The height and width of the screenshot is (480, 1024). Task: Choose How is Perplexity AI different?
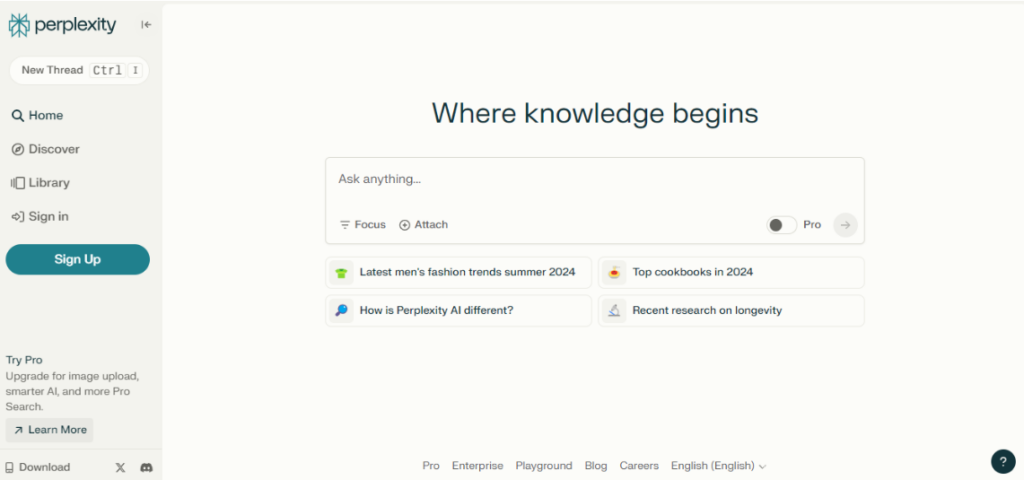[458, 311]
